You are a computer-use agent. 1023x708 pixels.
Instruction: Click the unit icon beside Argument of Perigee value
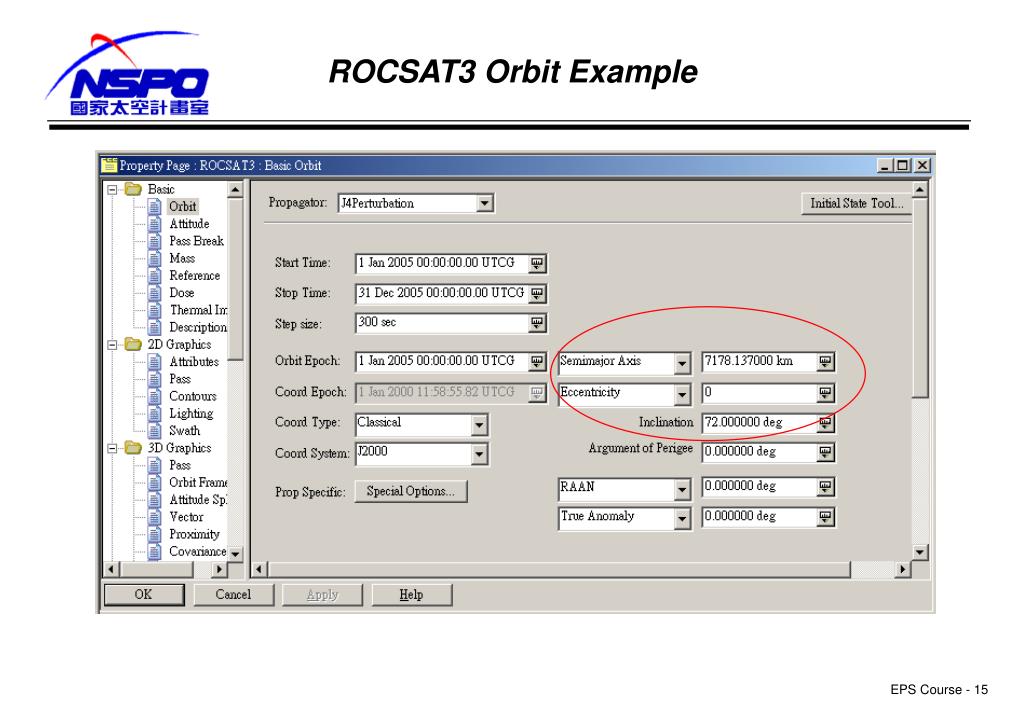point(825,452)
